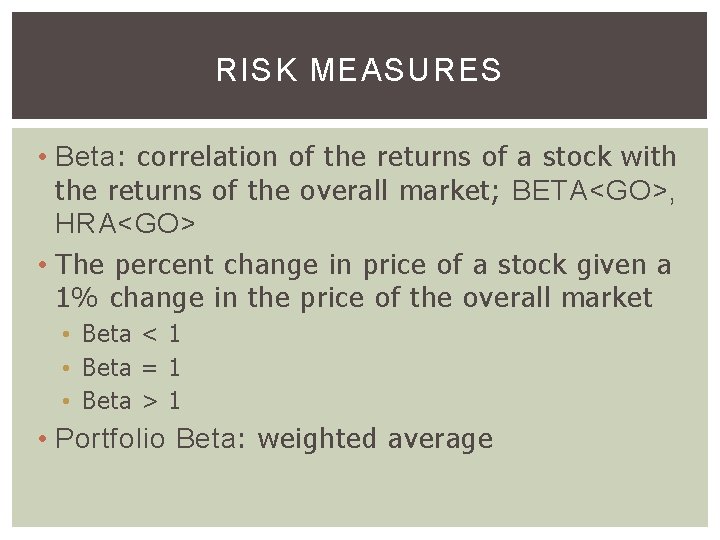This screenshot has height=540, width=720.
Task: Click the "weighted average" text
Action: click(375, 439)
